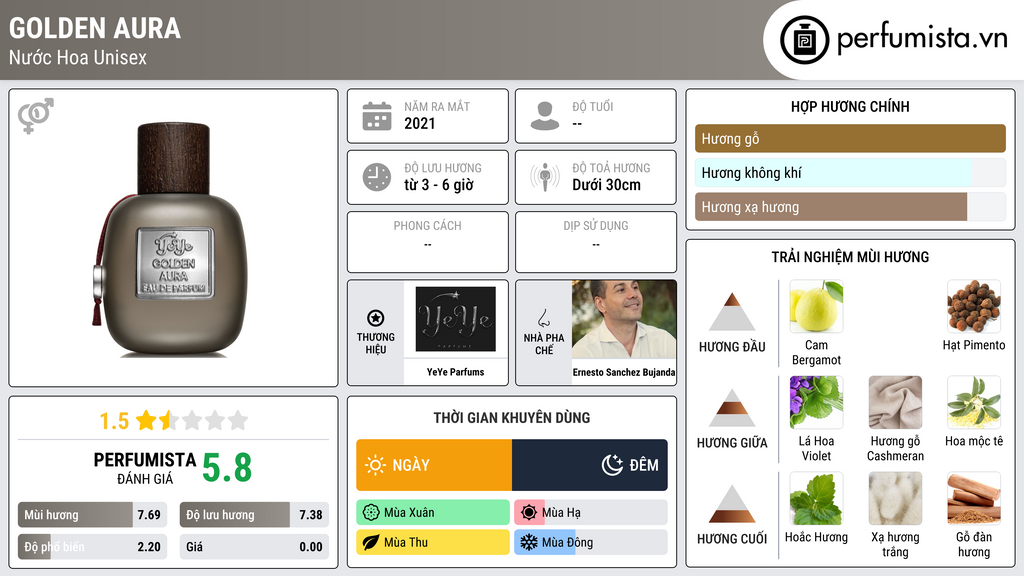Click the Hương Đầu pyramid icon
This screenshot has width=1024, height=576.
pos(732,312)
